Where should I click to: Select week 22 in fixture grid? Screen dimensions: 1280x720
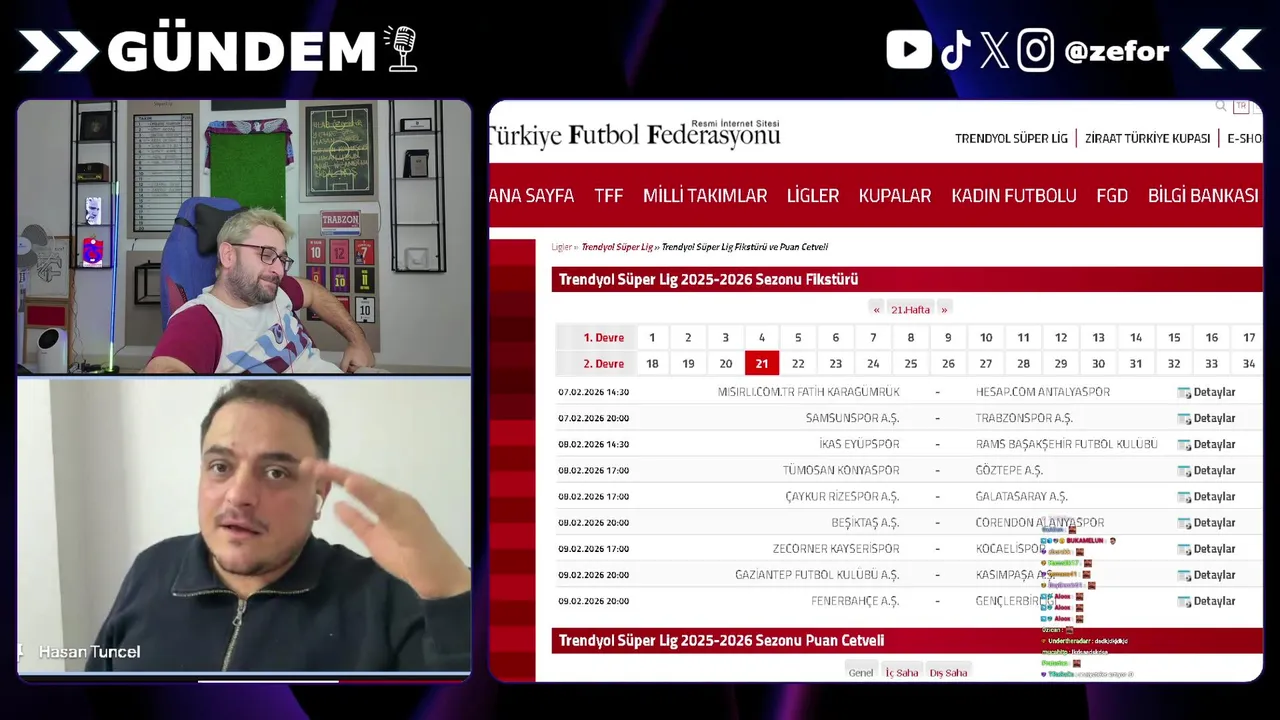point(798,364)
